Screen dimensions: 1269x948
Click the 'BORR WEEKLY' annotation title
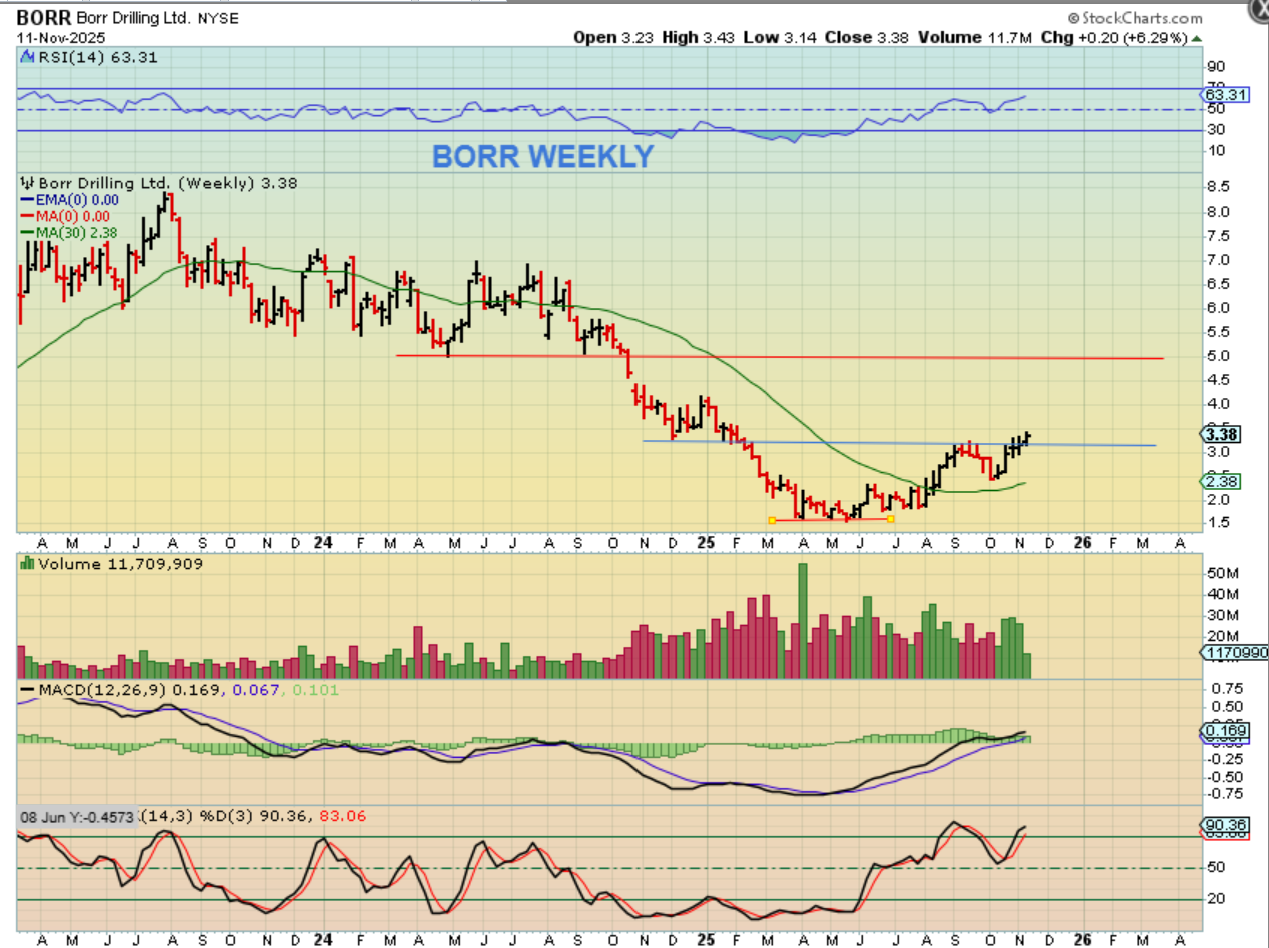click(543, 157)
